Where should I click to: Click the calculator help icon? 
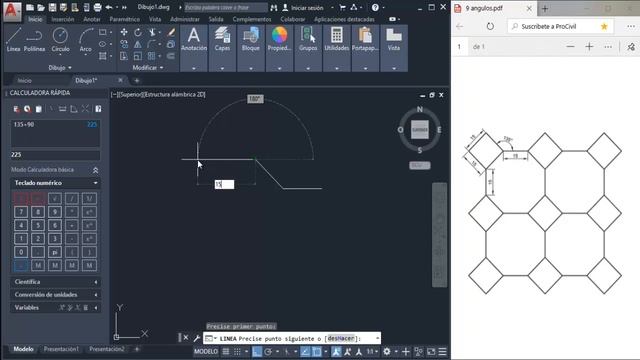coord(98,109)
